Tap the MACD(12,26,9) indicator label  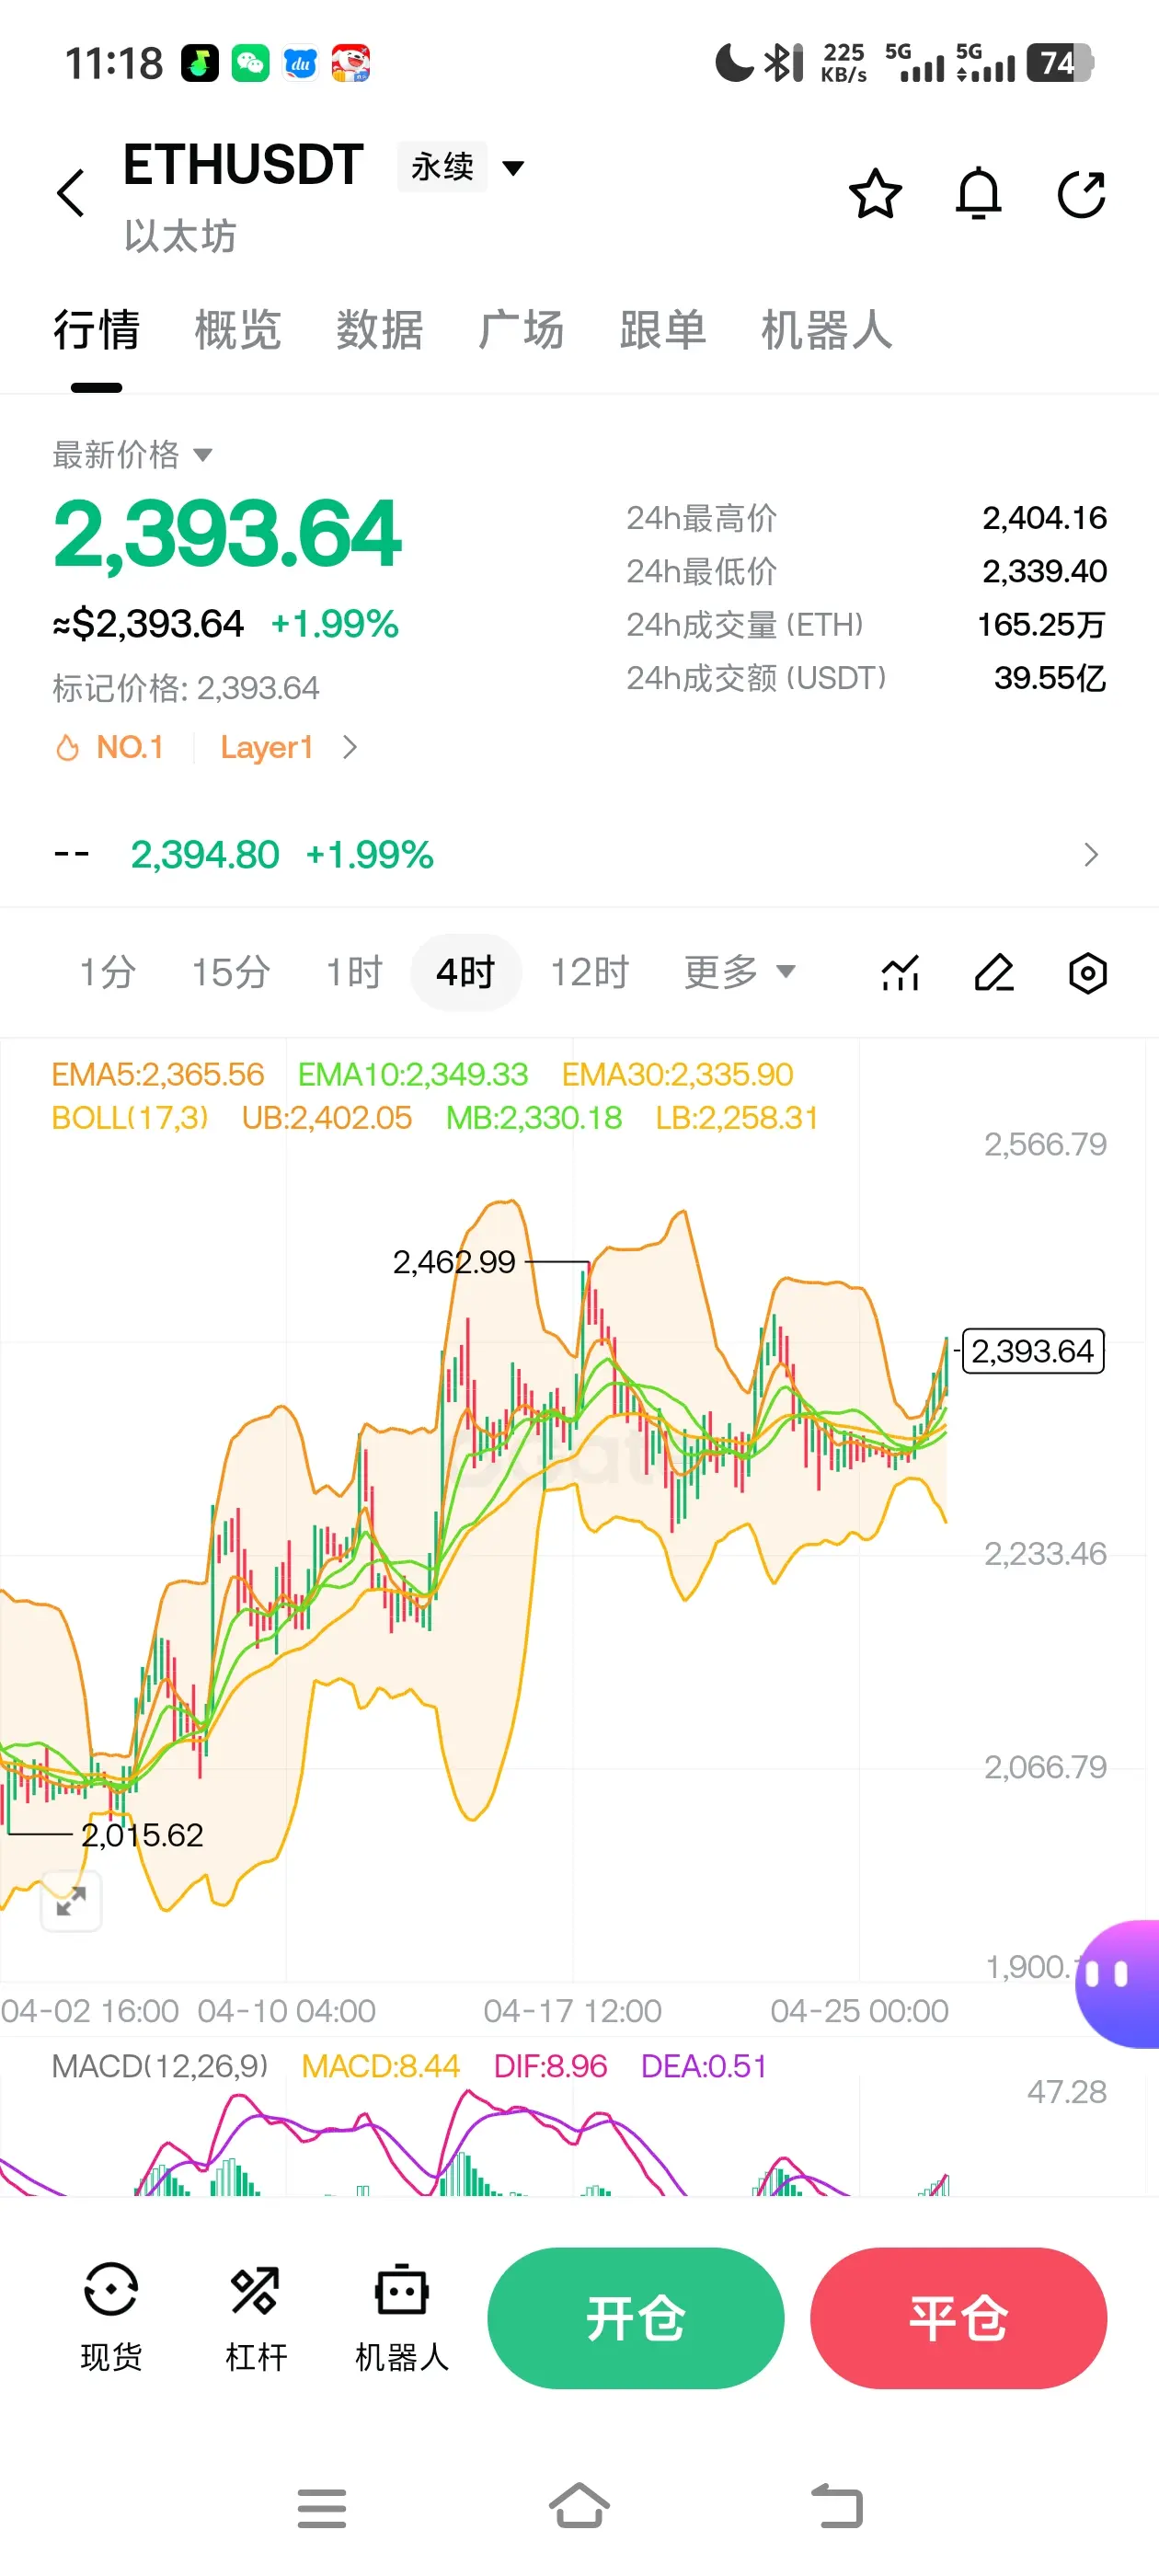(x=160, y=2066)
